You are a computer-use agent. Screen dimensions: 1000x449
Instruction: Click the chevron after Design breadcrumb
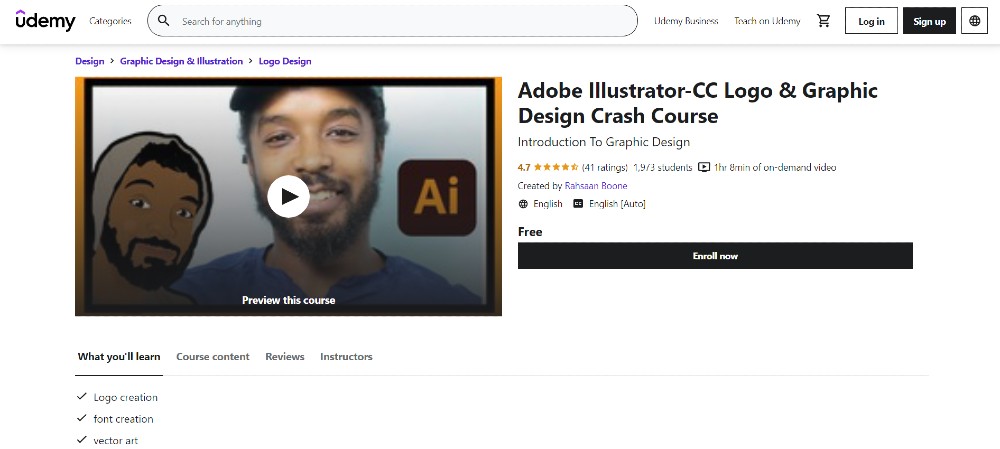click(112, 61)
